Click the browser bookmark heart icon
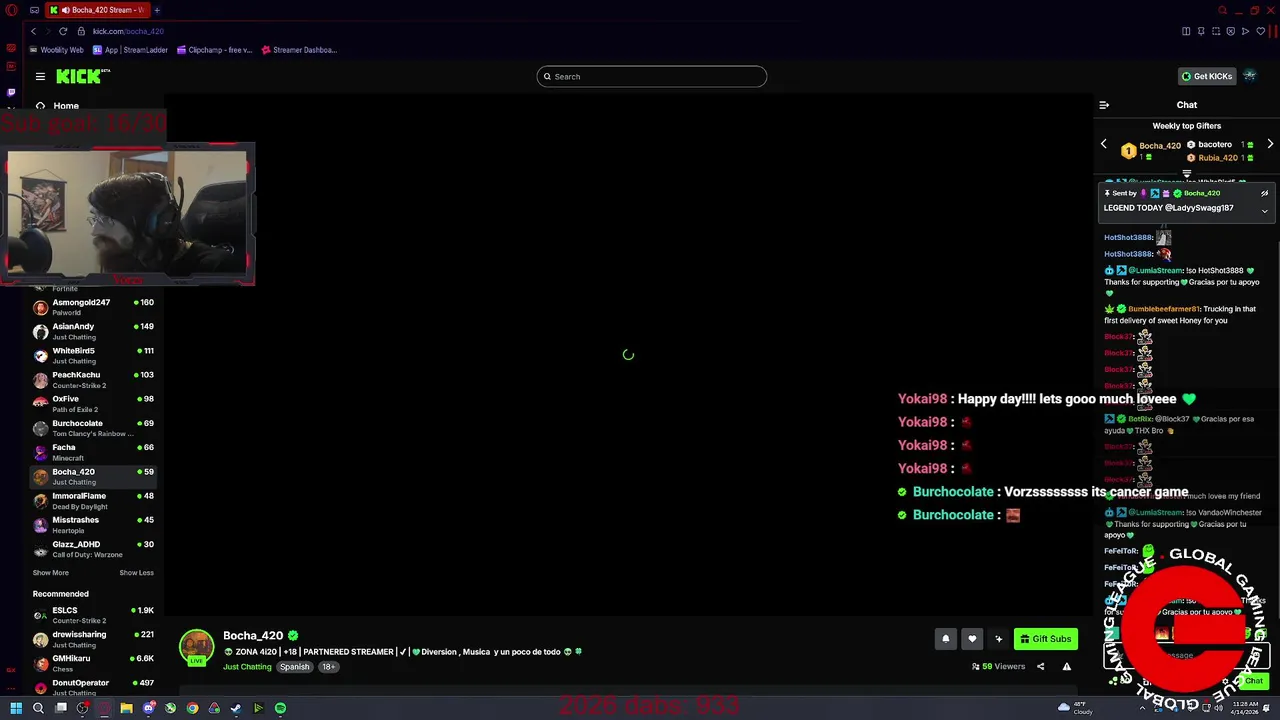This screenshot has height=720, width=1280. 1261,31
